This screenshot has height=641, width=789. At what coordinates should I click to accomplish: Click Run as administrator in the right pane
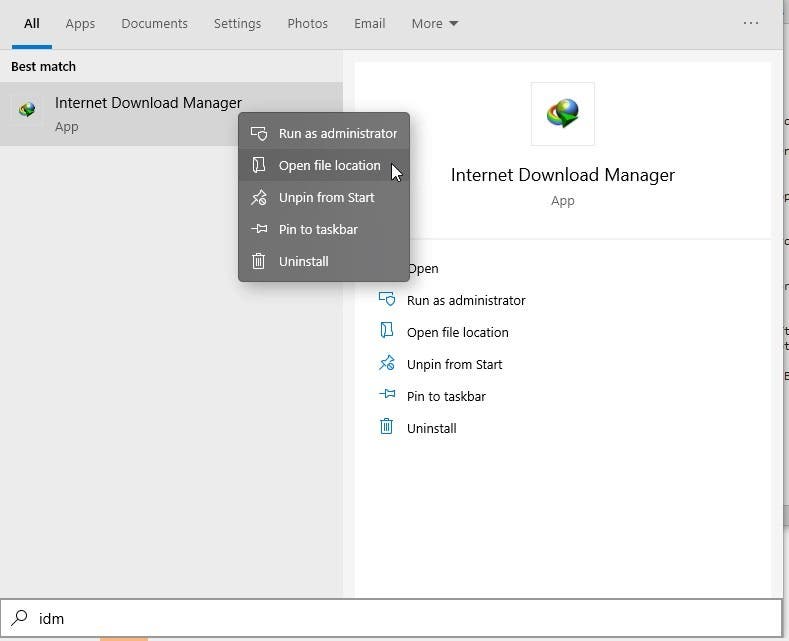click(x=466, y=300)
